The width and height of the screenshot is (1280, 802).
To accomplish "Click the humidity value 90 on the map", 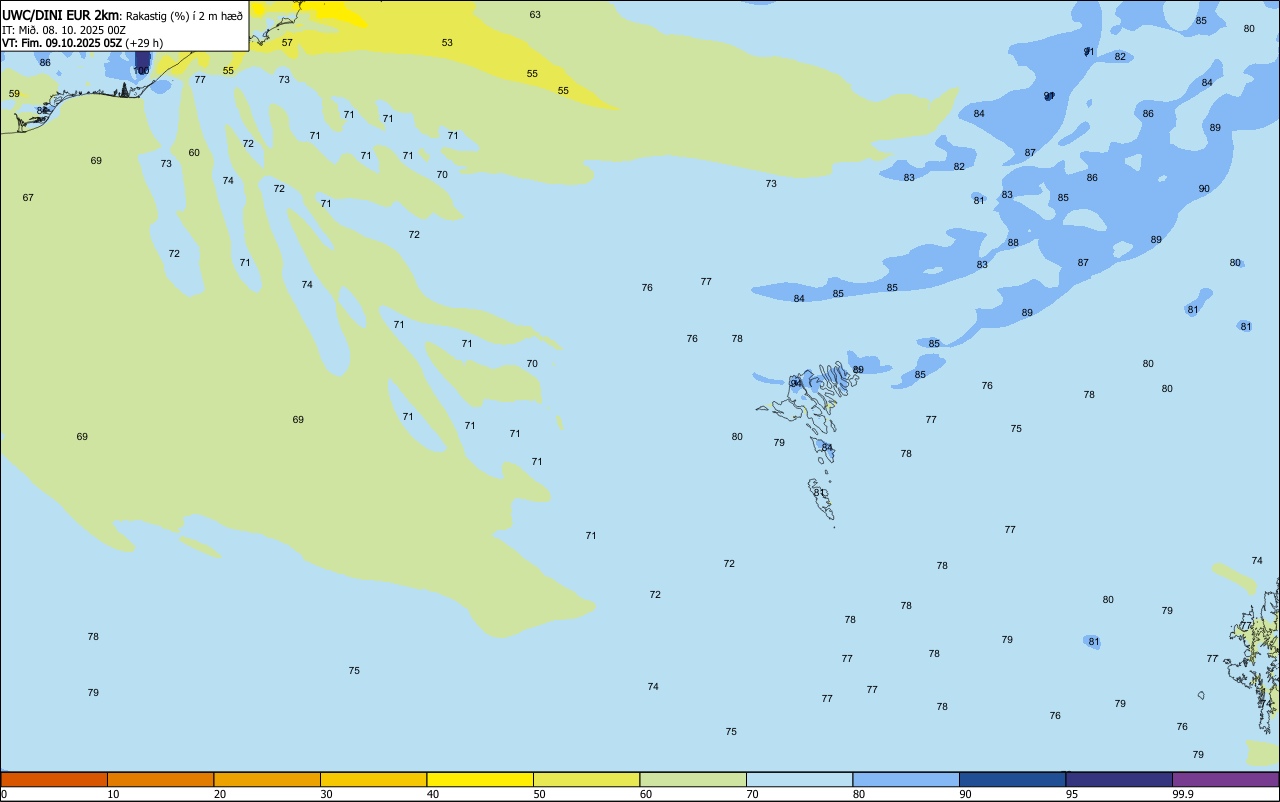I will pos(1204,188).
